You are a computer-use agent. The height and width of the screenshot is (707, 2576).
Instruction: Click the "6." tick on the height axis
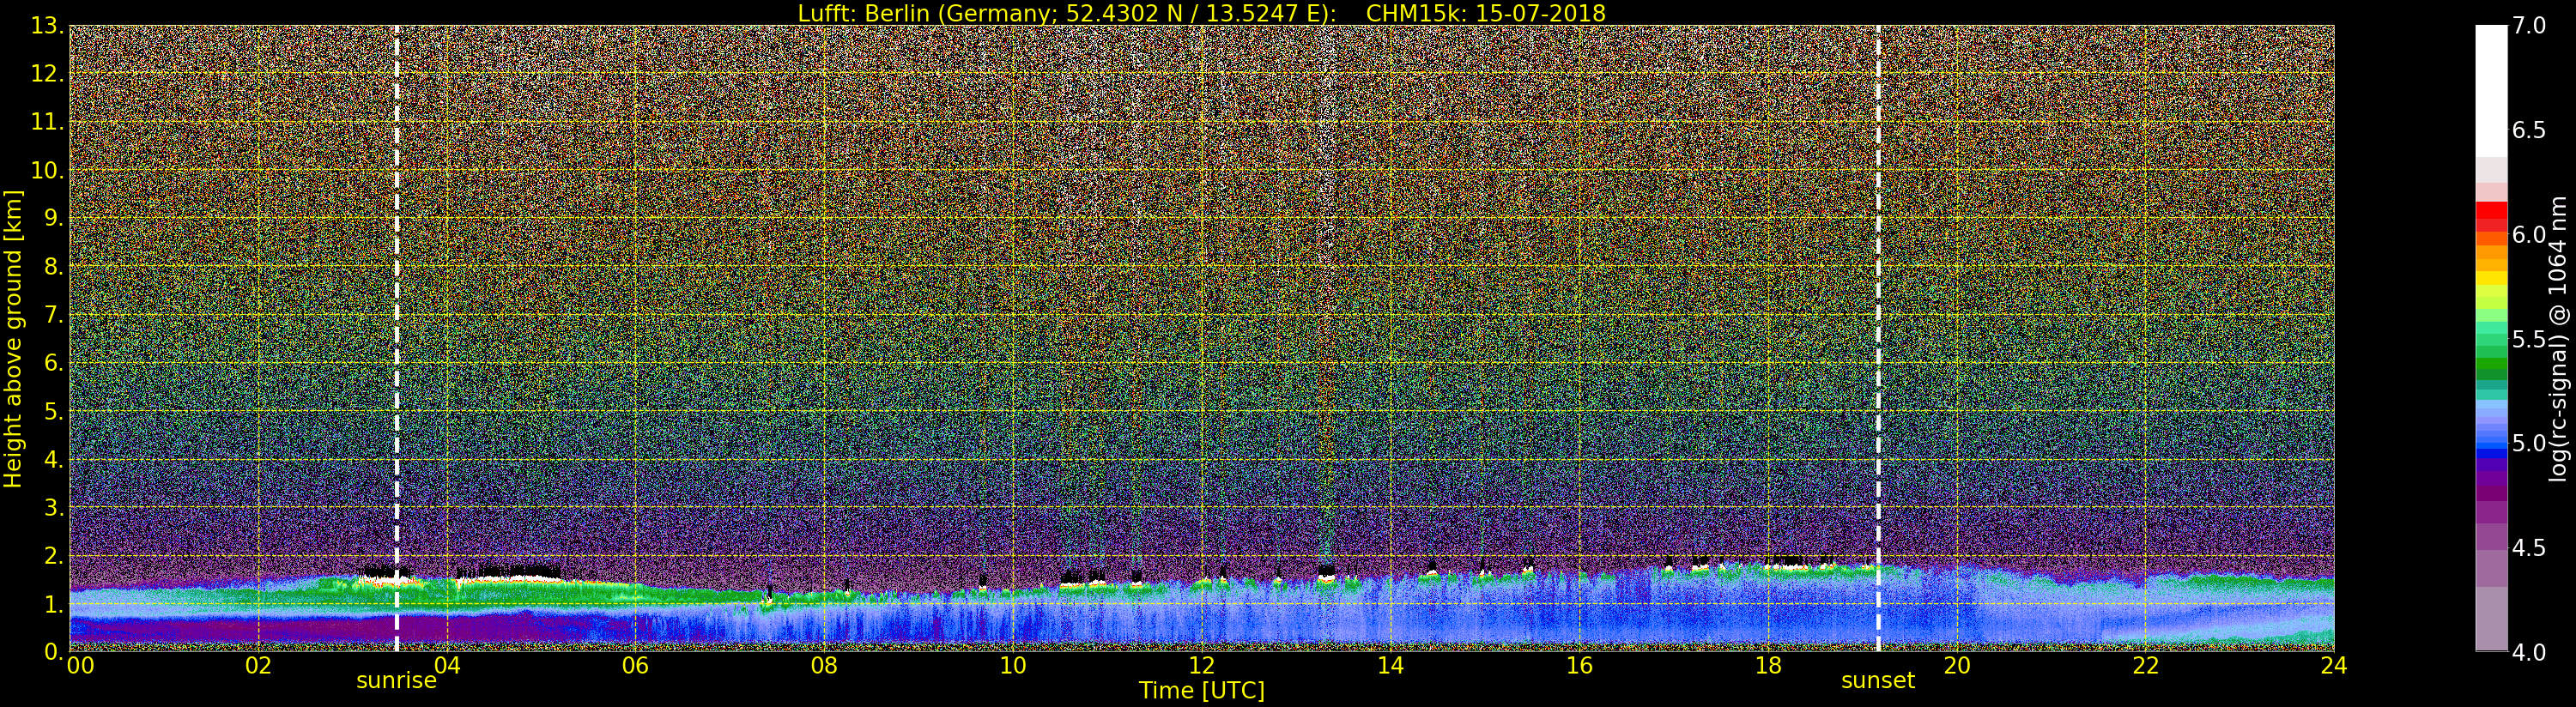53,363
